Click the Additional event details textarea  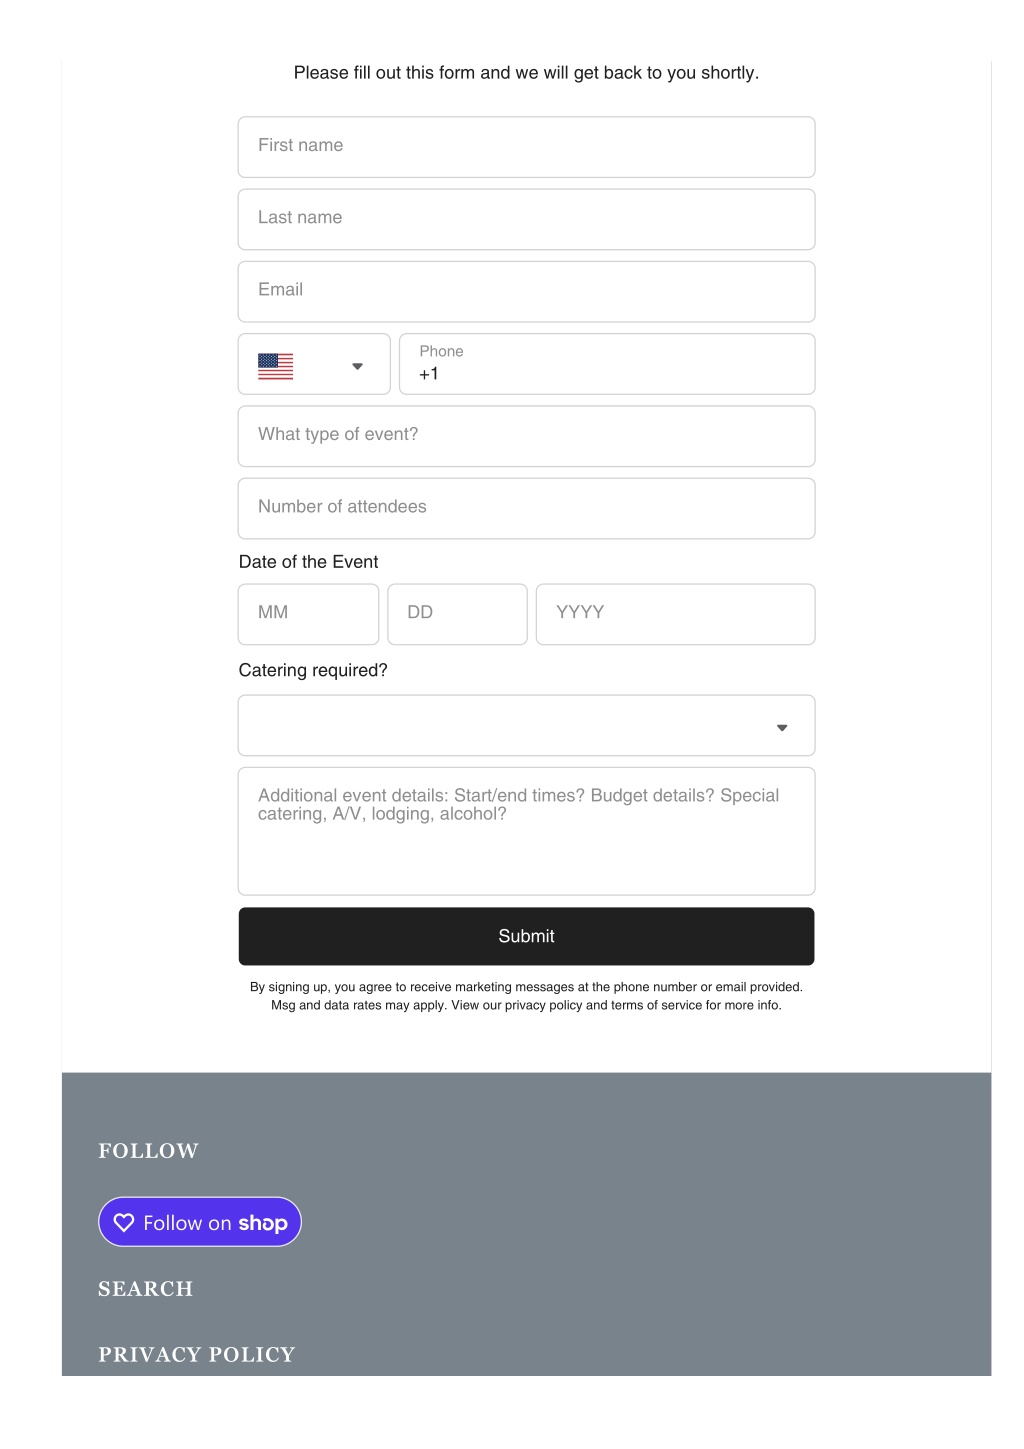pos(526,831)
